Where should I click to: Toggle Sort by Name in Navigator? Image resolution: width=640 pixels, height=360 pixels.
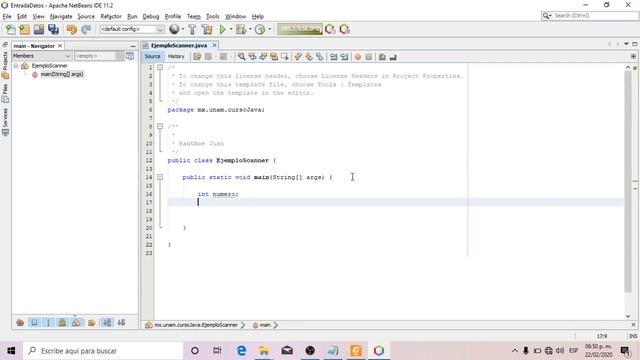(x=107, y=322)
